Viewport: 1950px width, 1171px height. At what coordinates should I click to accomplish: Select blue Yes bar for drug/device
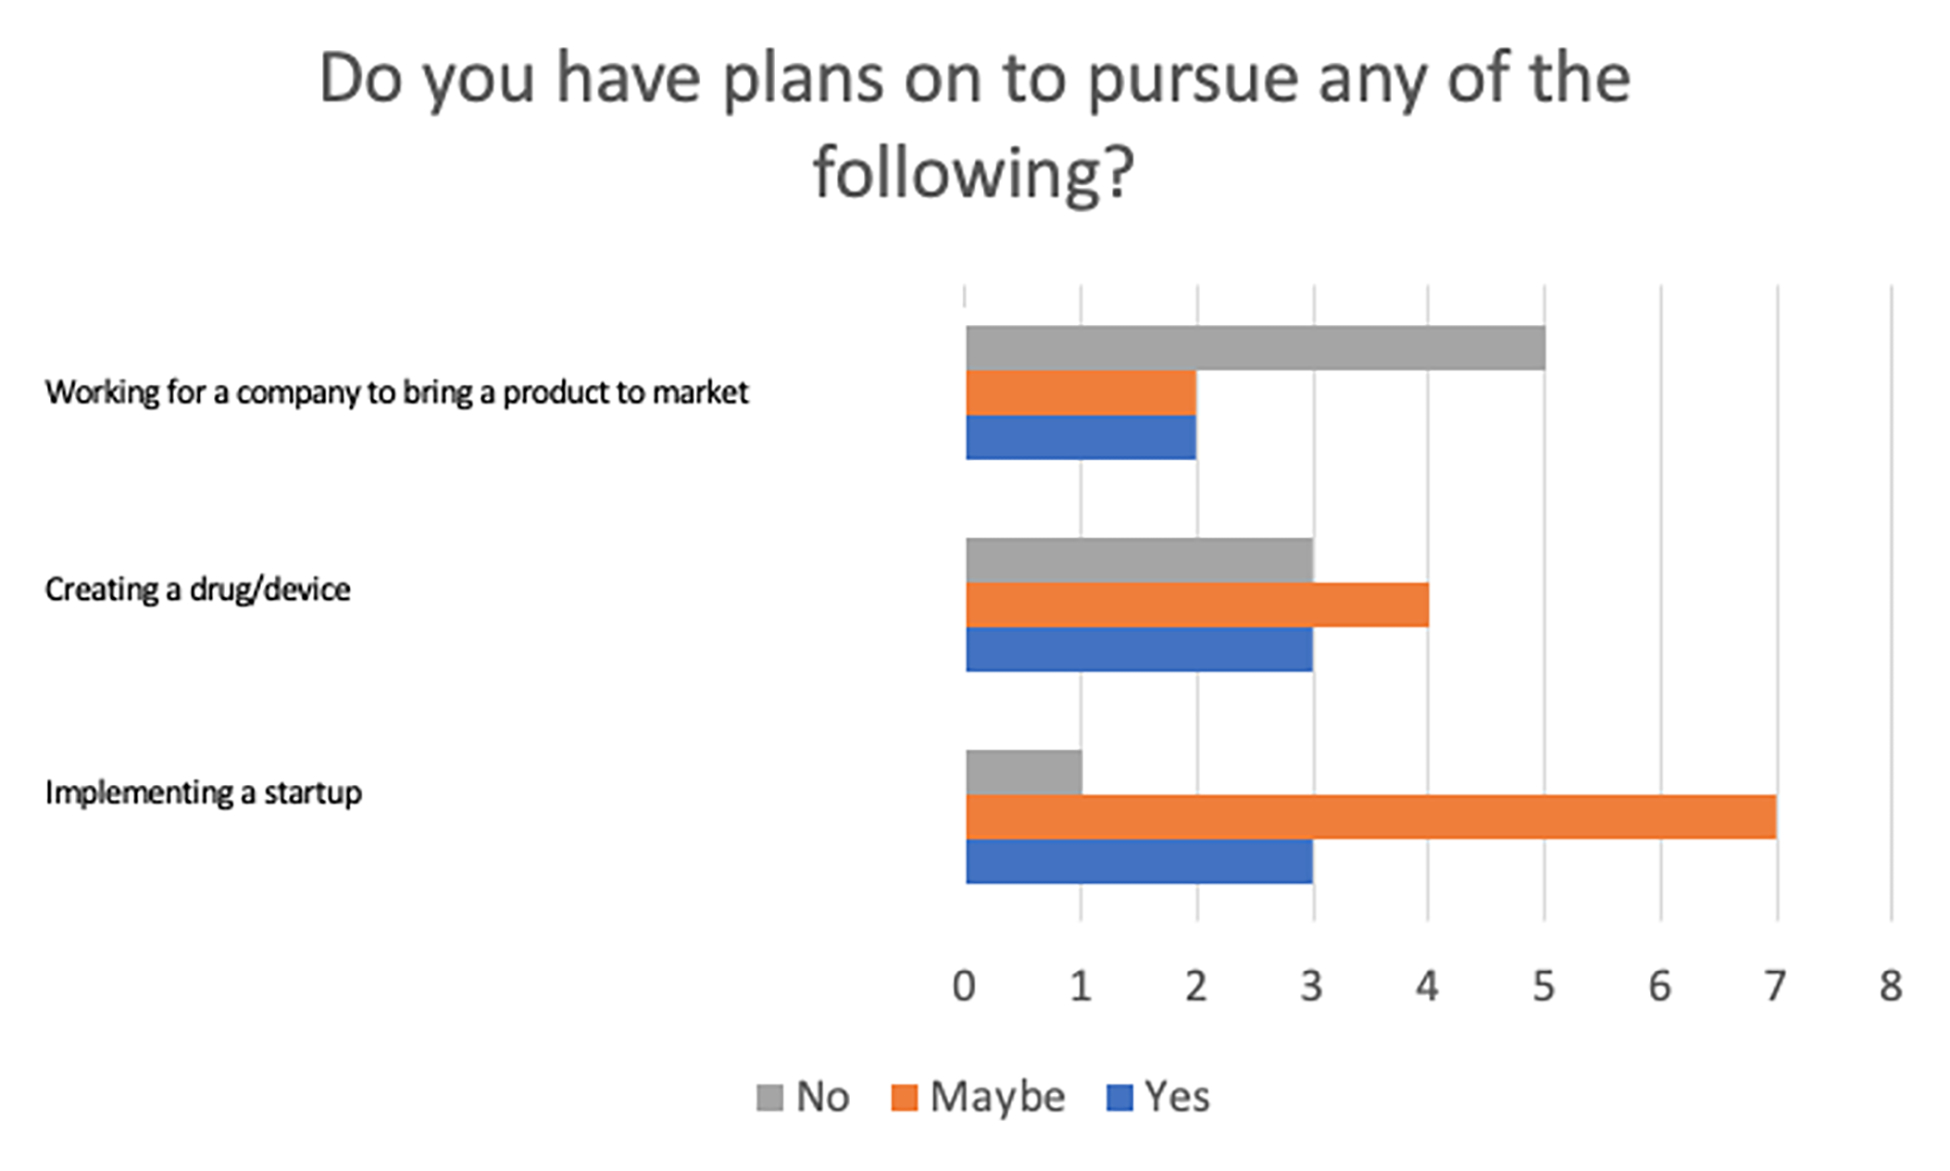pyautogui.click(x=1139, y=650)
